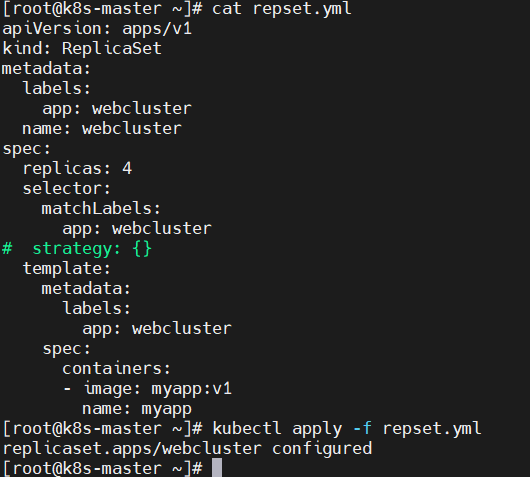Image resolution: width=530 pixels, height=477 pixels.
Task: Click the 'cat repset.yml' command text
Action: click(282, 9)
